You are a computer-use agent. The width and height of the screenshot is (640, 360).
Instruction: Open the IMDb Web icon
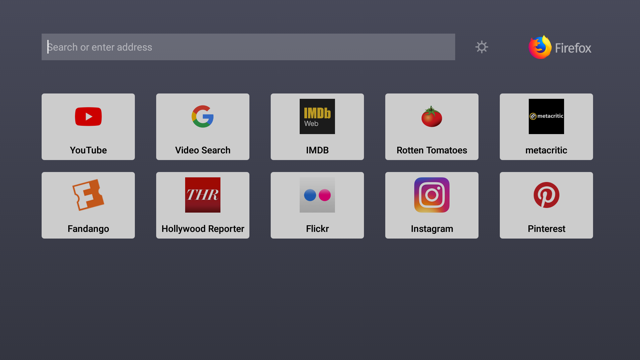tap(317, 116)
